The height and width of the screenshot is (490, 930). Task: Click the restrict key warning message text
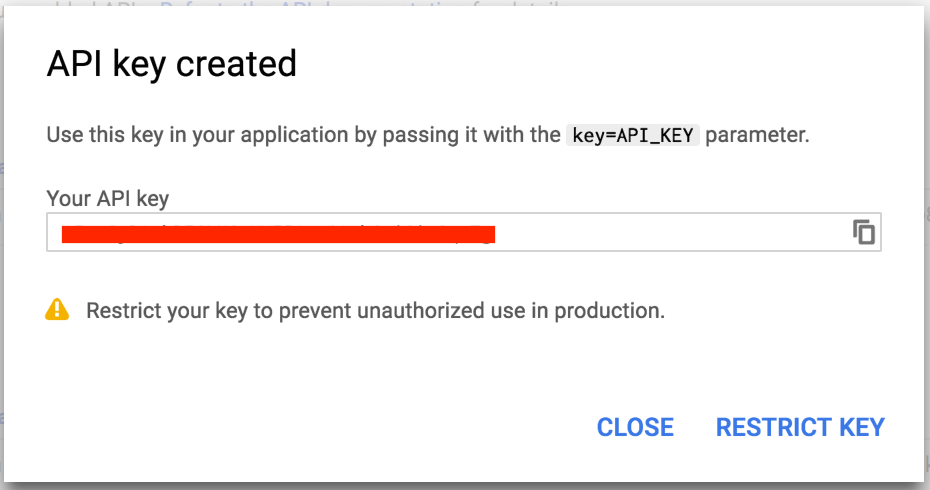coord(375,311)
